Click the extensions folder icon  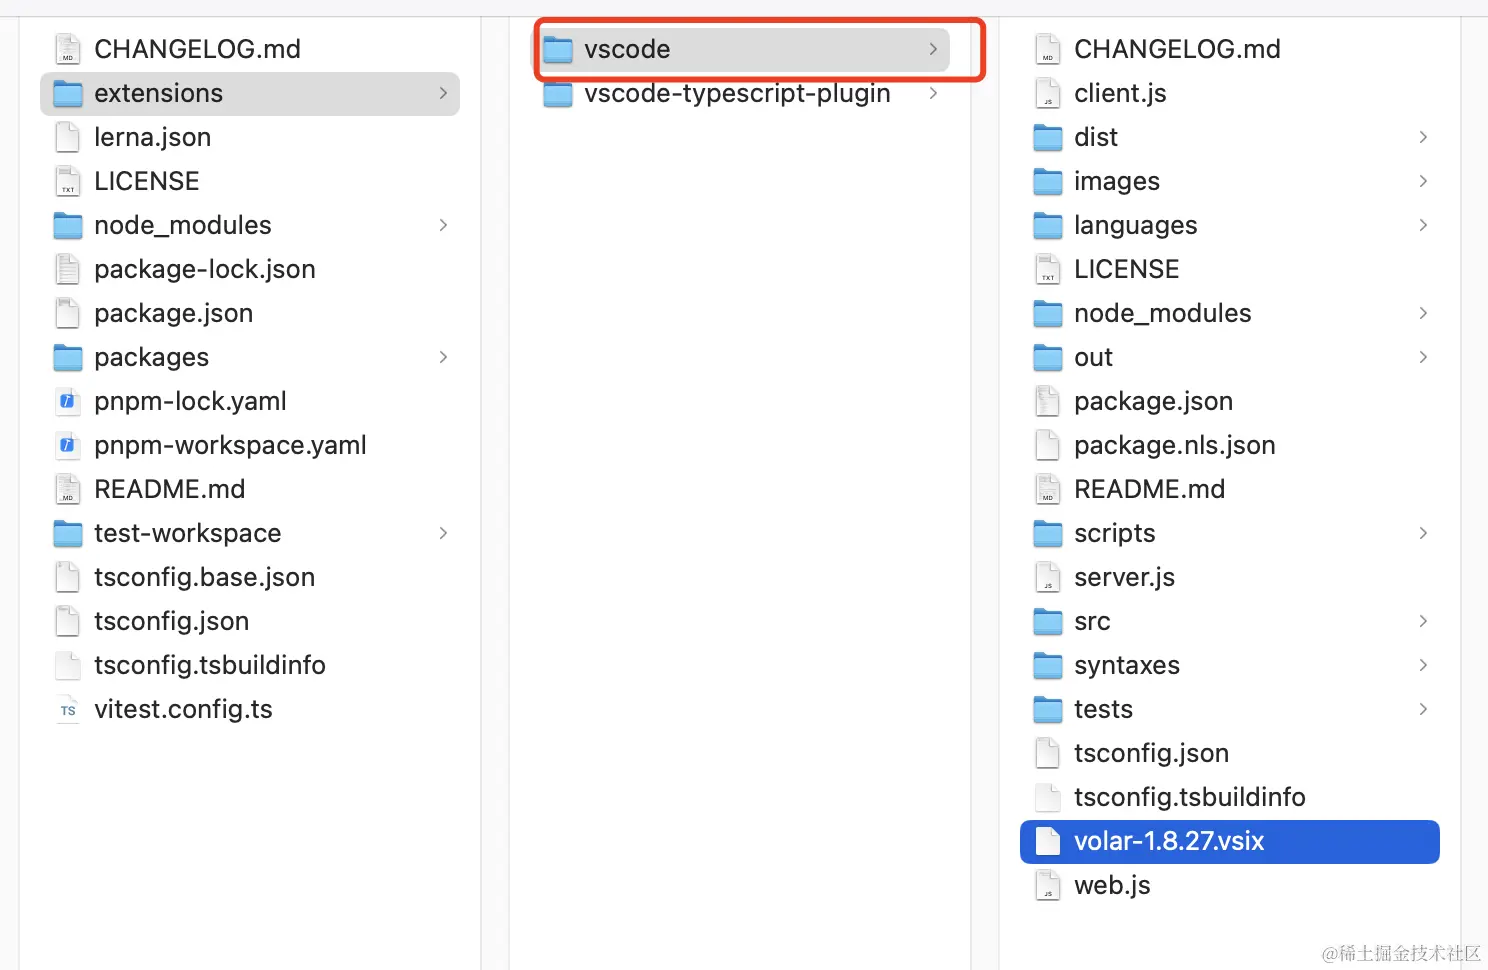[68, 94]
